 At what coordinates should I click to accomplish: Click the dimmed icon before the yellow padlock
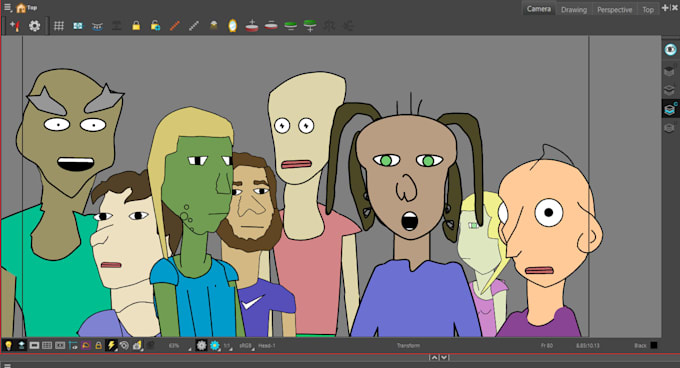point(117,26)
